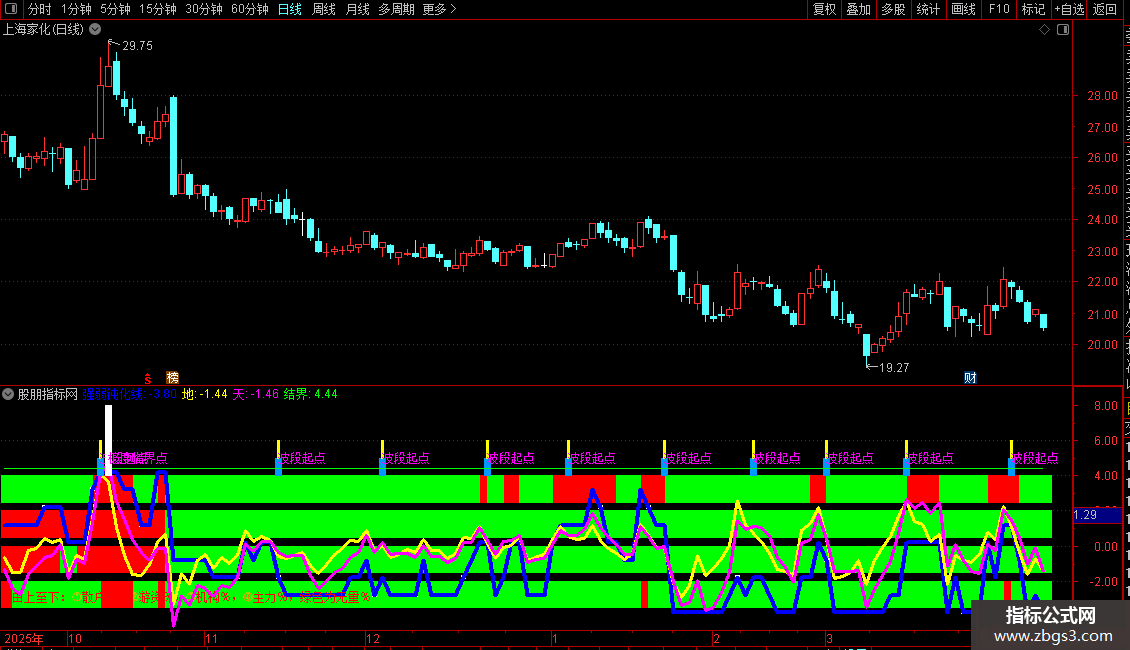Click the 标记 mark button

1033,9
